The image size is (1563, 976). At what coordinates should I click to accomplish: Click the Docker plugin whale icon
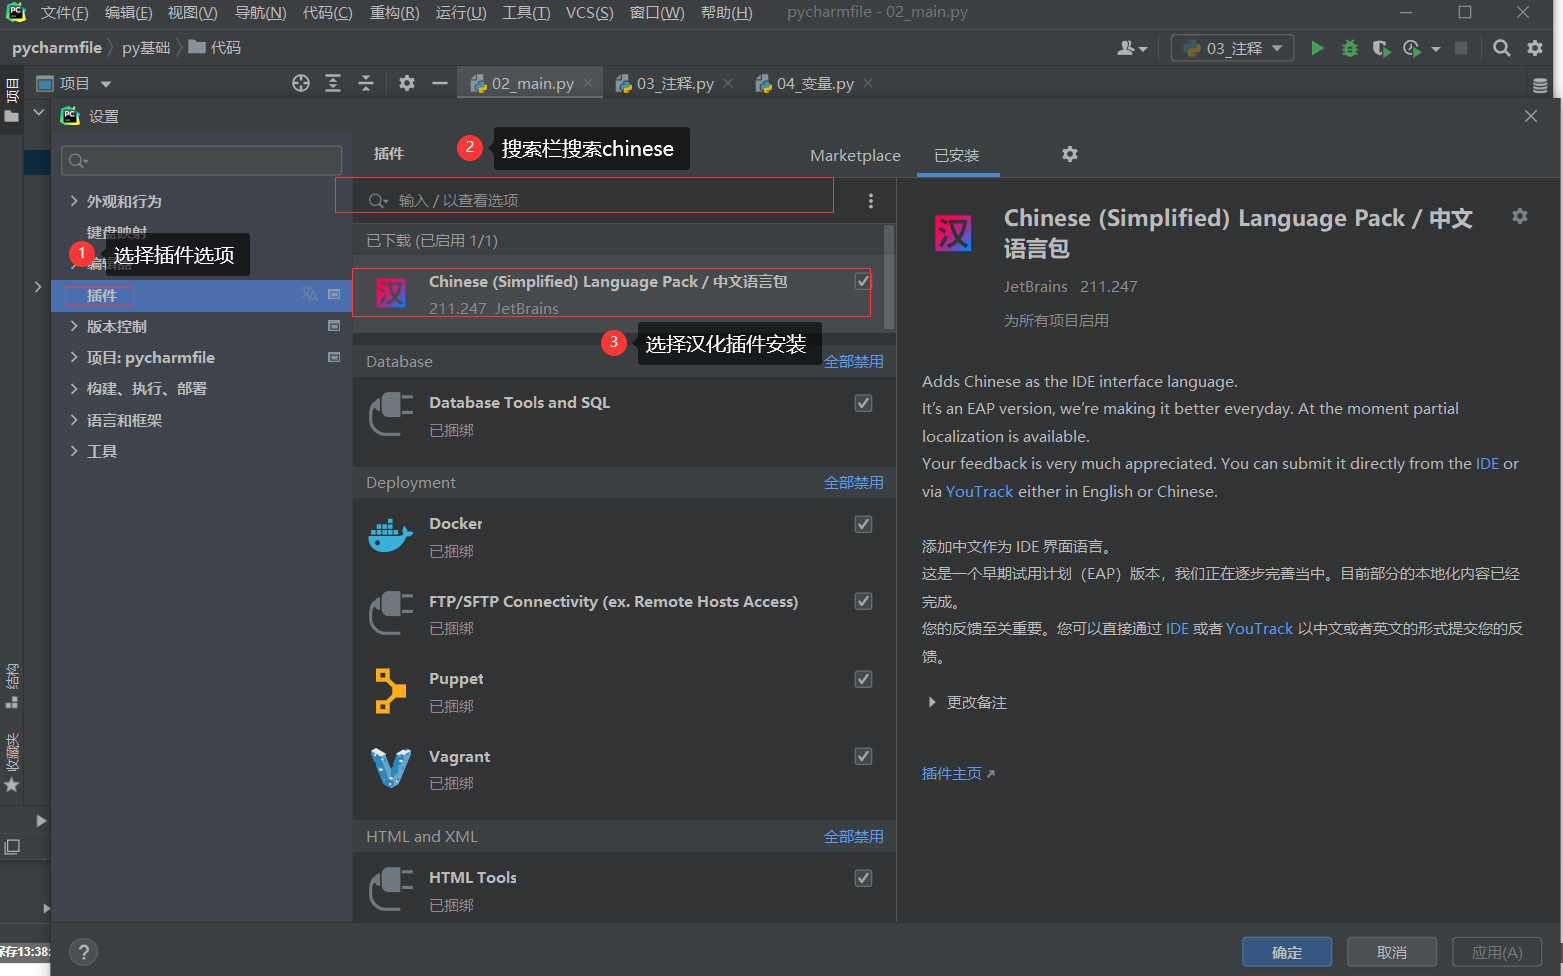coord(390,536)
